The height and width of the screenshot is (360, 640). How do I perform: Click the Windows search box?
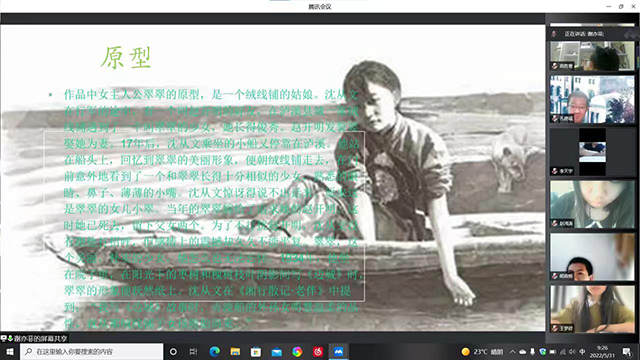click(92, 351)
